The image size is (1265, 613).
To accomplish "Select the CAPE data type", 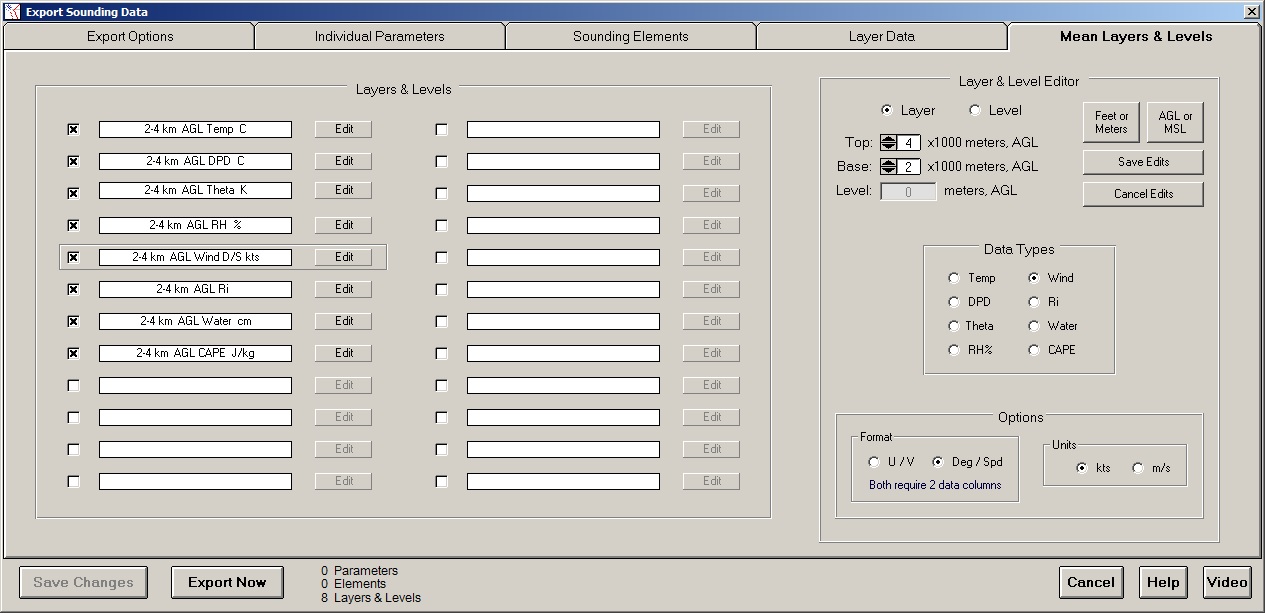I will click(1034, 350).
